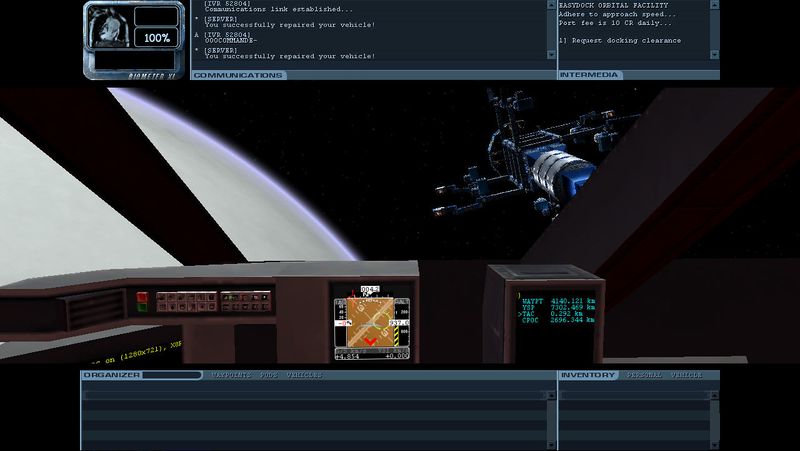Select the YSP 7302.469 km row
This screenshot has height=451, width=800.
pyautogui.click(x=558, y=307)
